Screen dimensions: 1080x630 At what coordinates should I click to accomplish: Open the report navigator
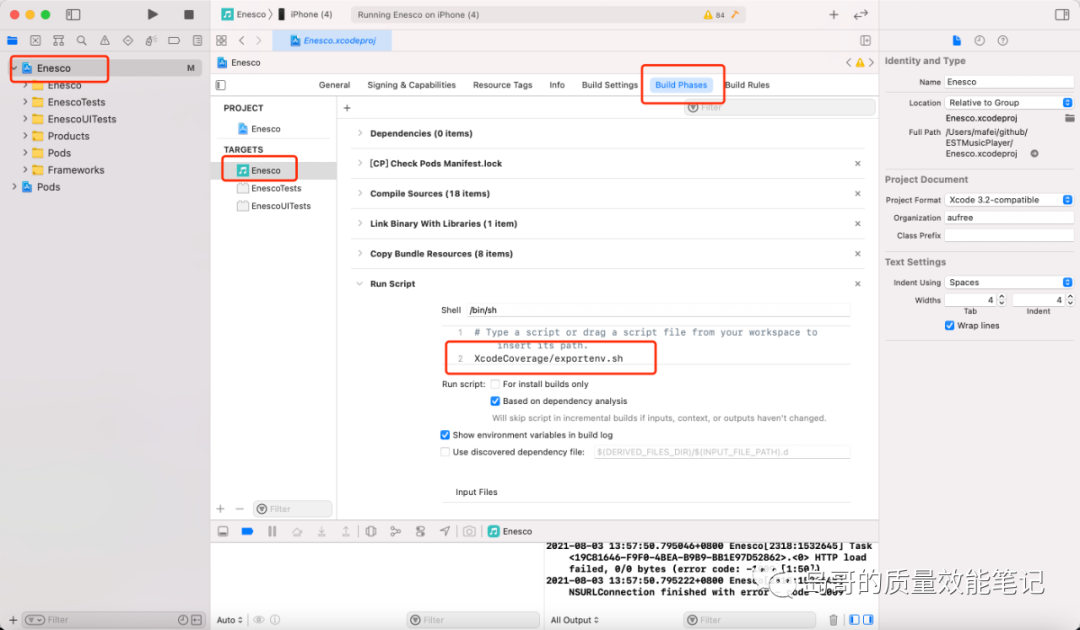click(x=198, y=41)
